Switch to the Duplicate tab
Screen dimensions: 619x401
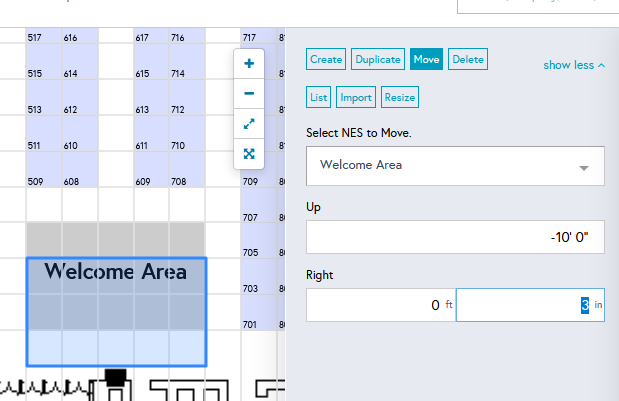378,60
